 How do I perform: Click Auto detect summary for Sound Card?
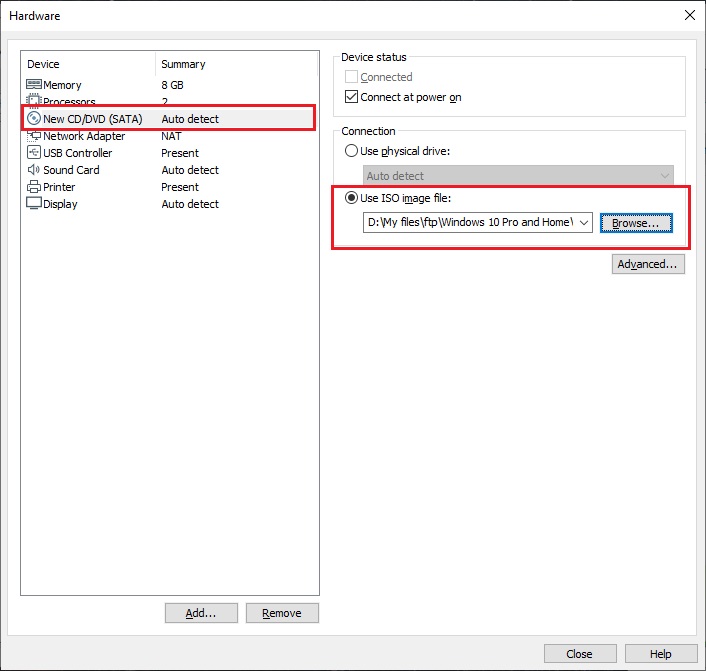tap(190, 170)
